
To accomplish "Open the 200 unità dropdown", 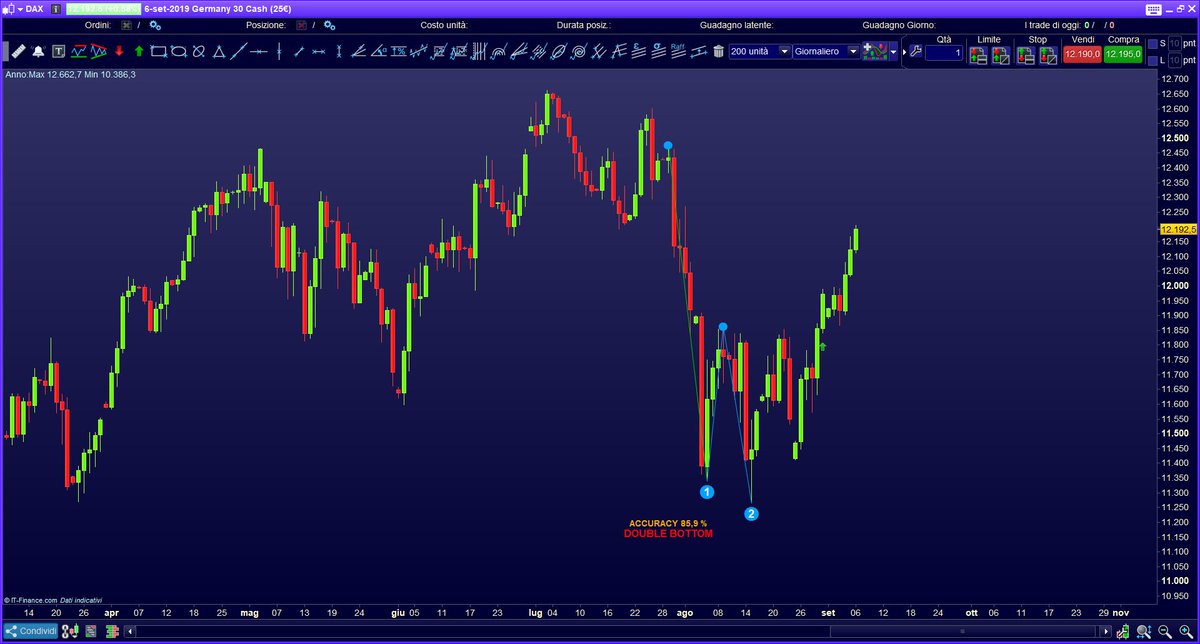I will click(760, 52).
